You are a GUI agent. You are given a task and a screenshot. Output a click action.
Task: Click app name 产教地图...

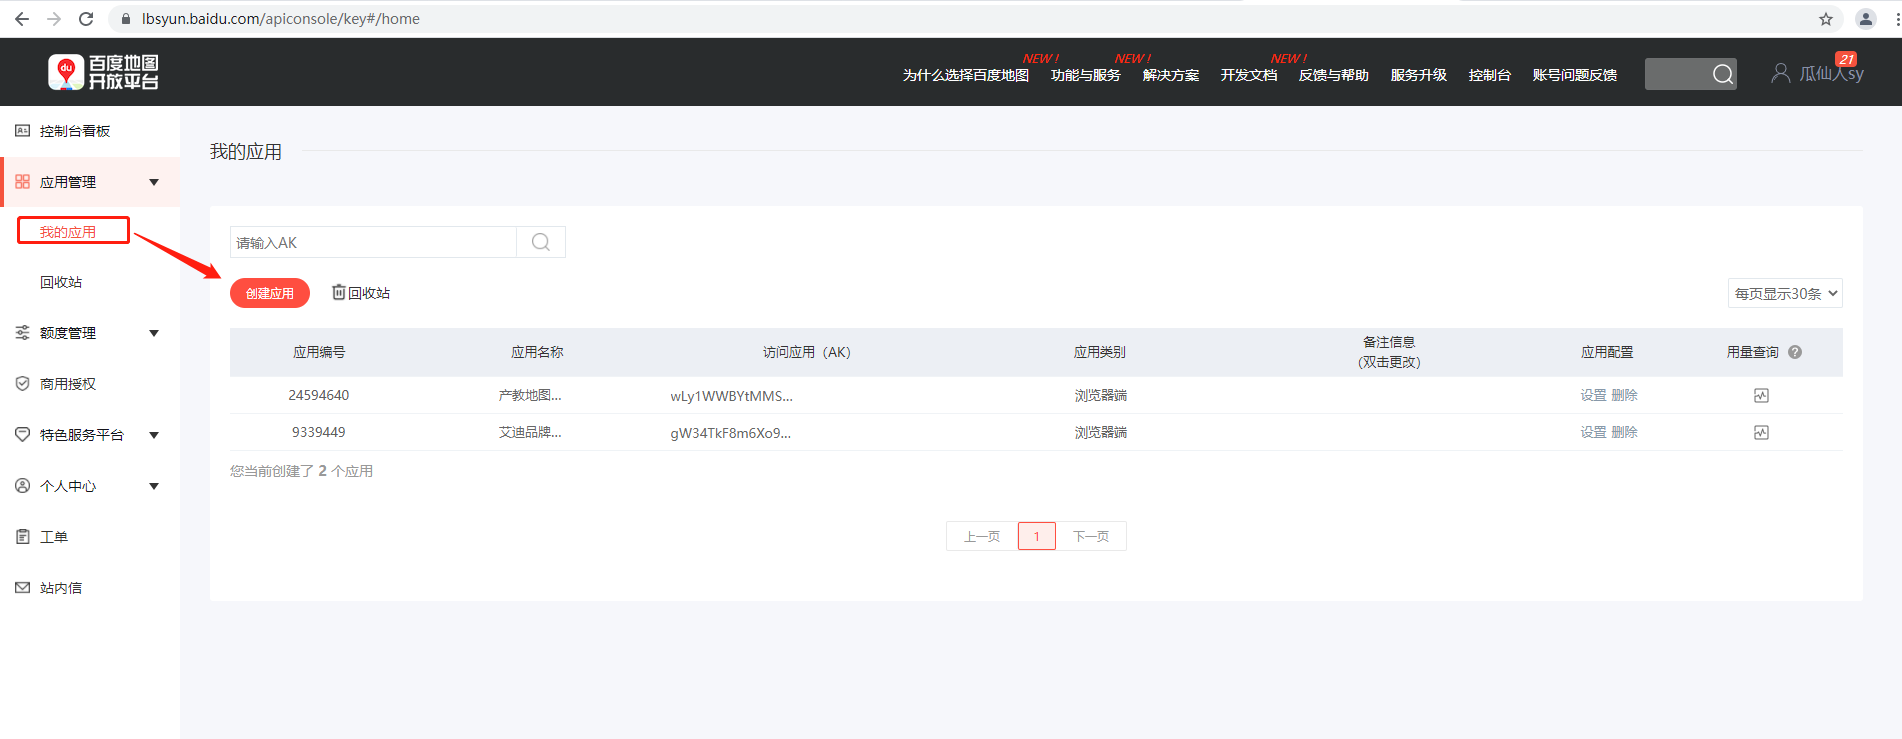[x=530, y=395]
